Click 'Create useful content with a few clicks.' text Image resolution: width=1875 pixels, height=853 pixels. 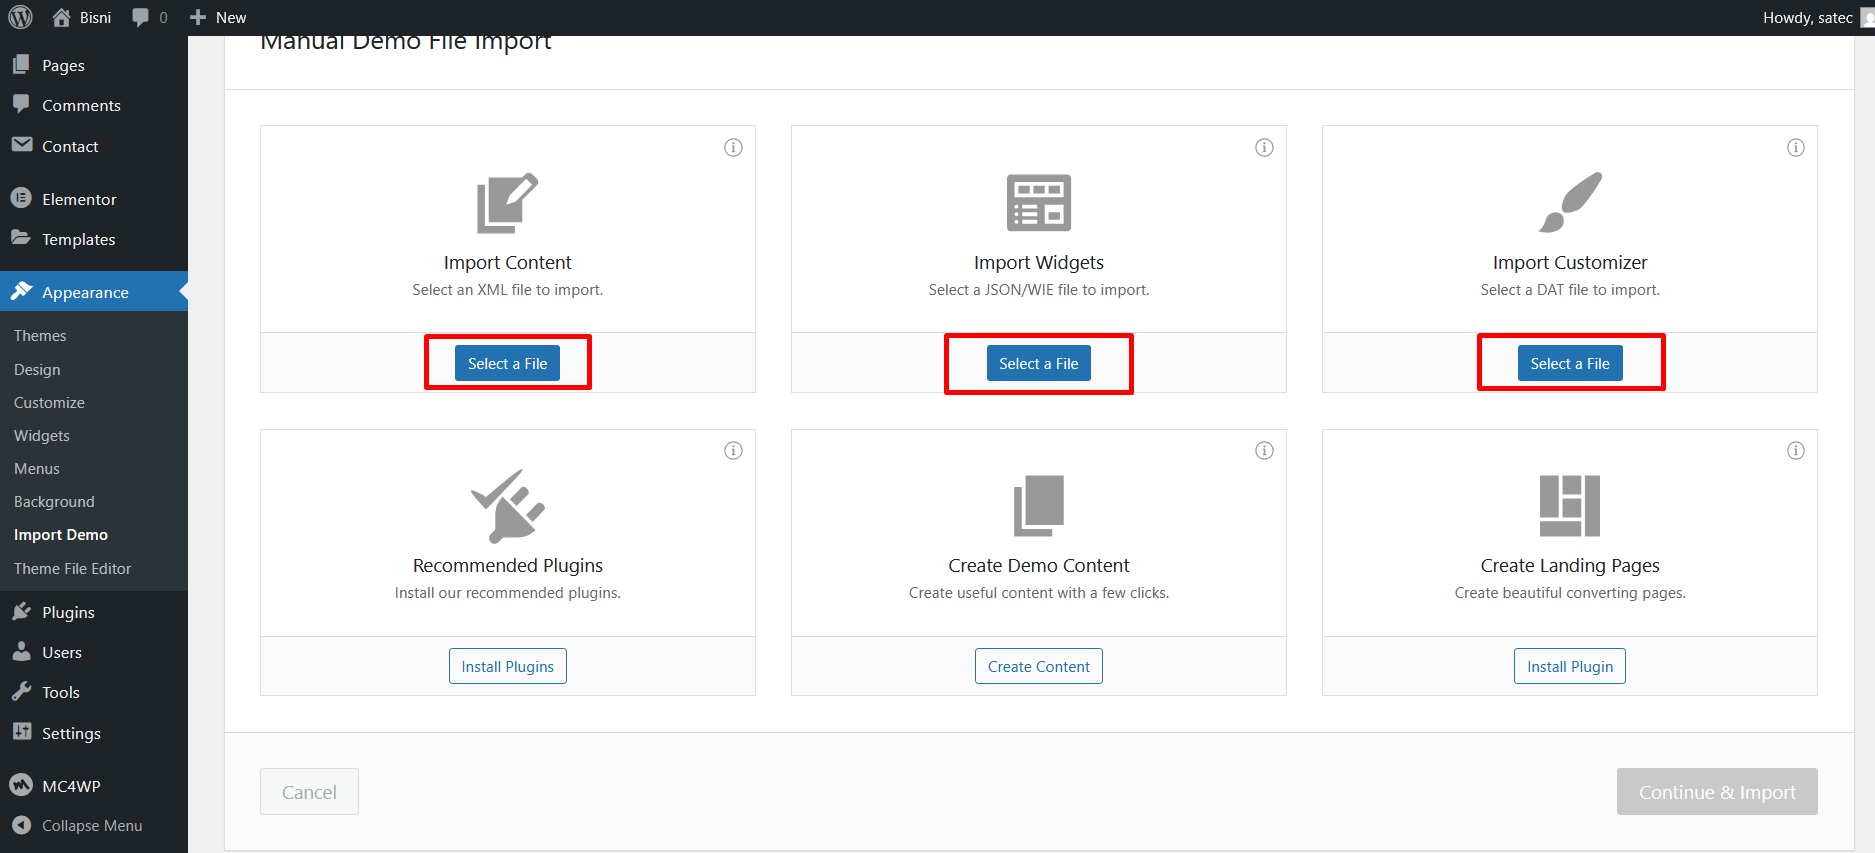[x=1039, y=593]
